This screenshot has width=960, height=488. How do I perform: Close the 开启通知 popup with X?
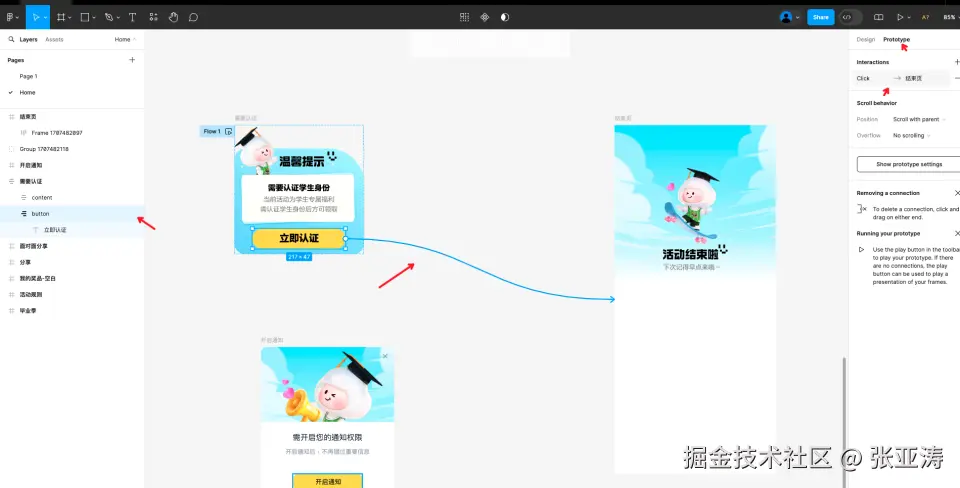click(384, 356)
